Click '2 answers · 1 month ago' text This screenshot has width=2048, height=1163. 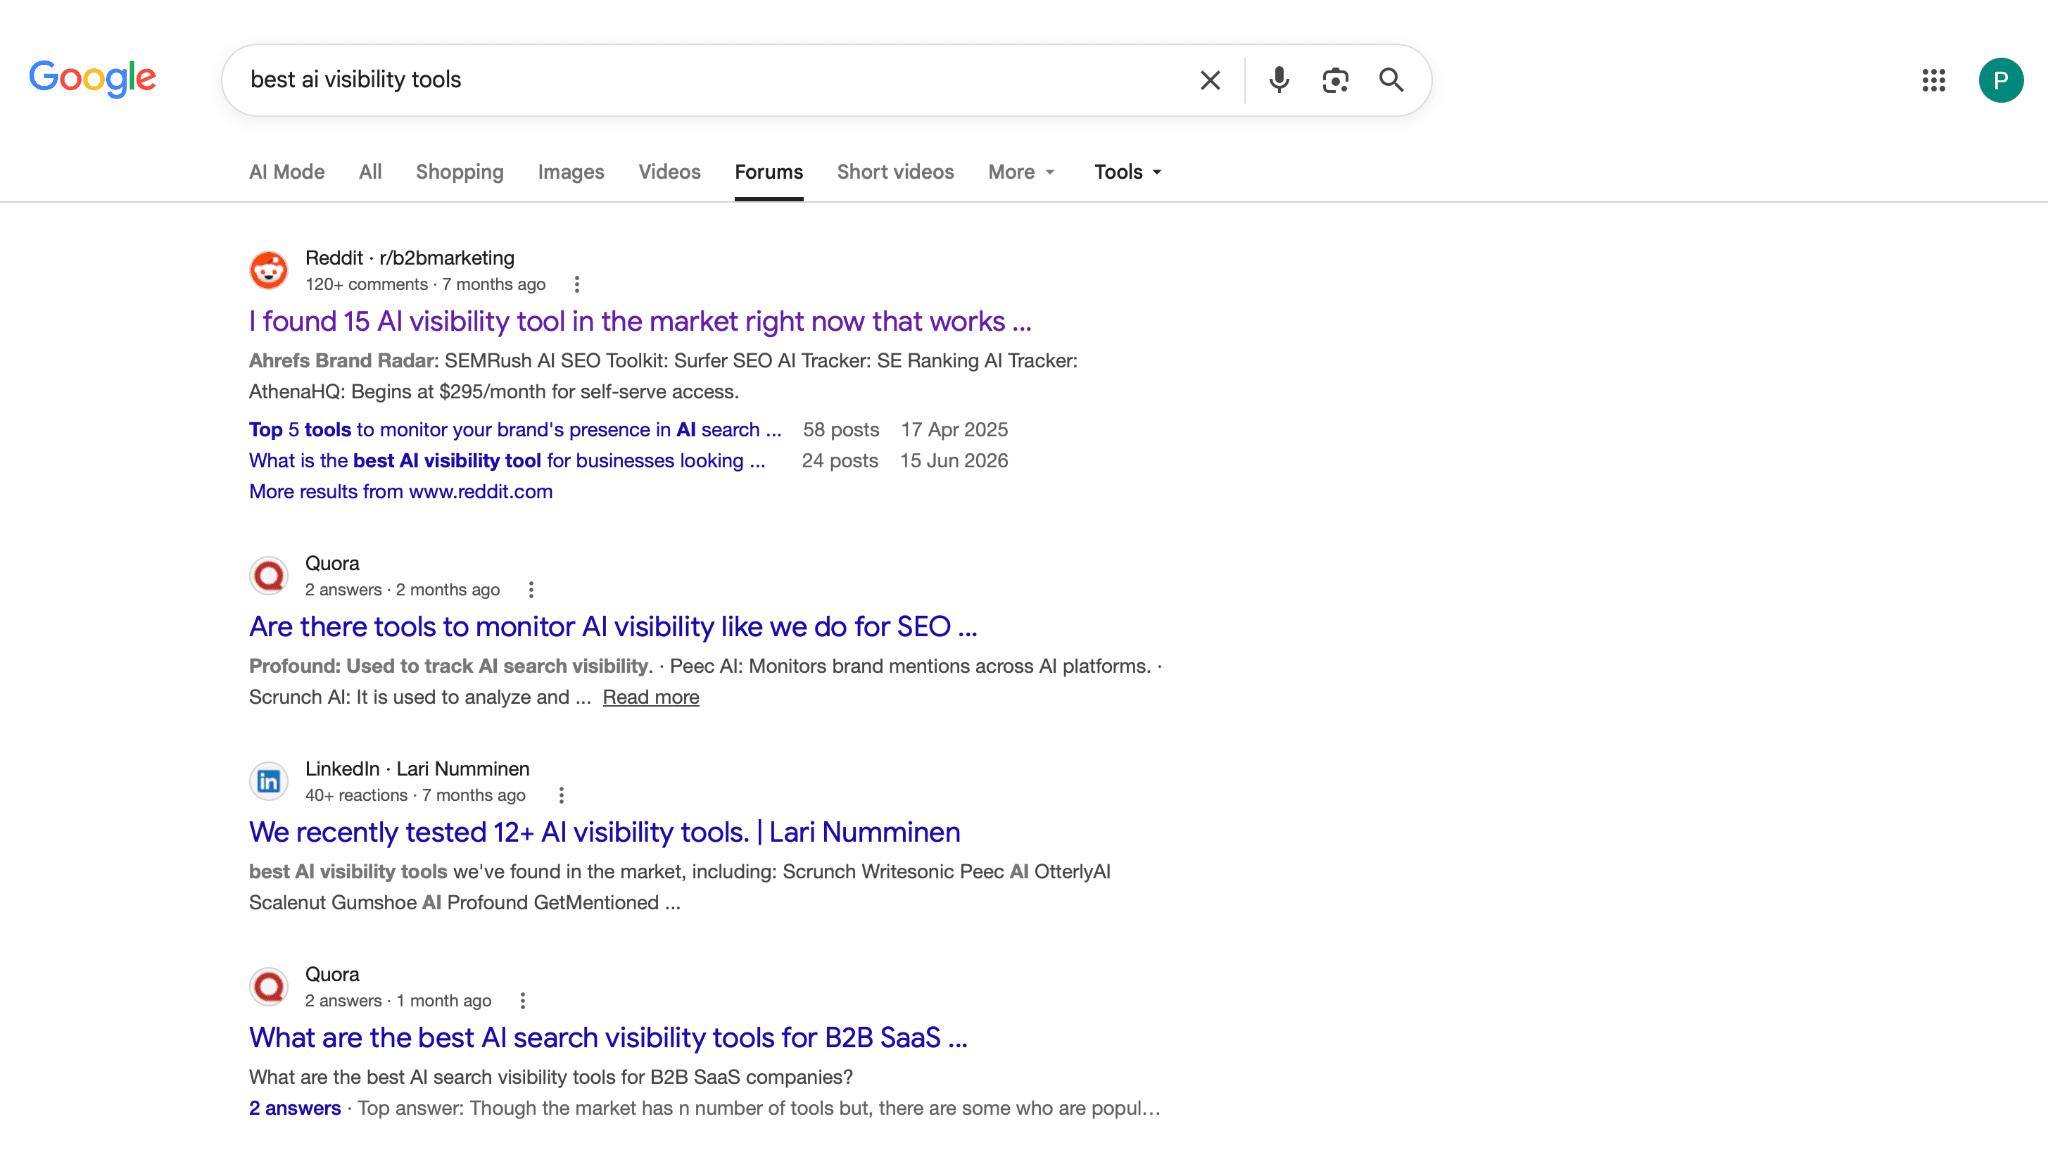(398, 1001)
